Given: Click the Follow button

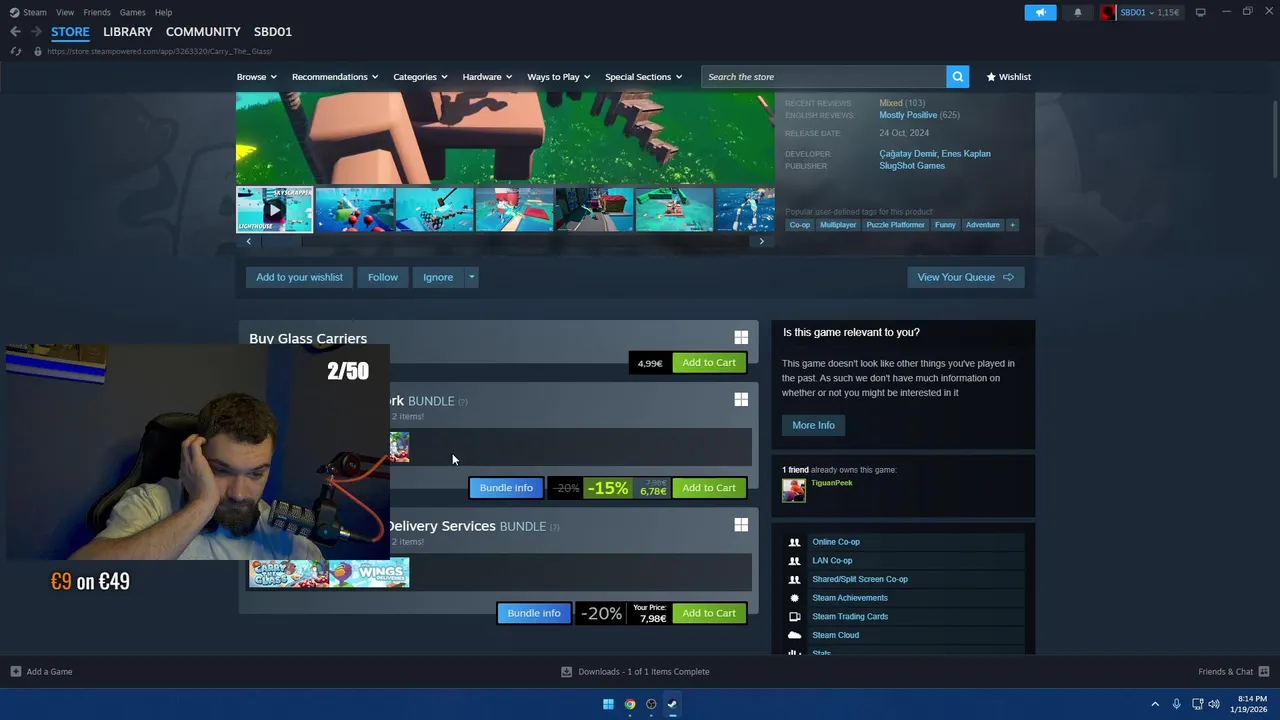Looking at the screenshot, I should pyautogui.click(x=383, y=277).
